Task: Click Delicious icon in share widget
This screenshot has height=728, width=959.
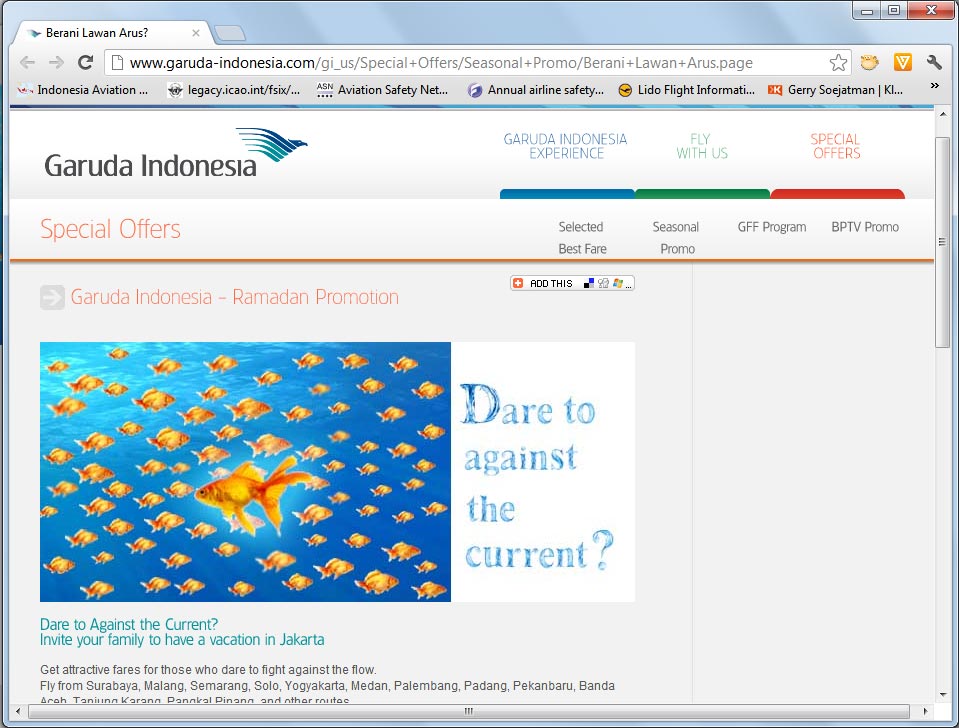Action: click(x=588, y=283)
